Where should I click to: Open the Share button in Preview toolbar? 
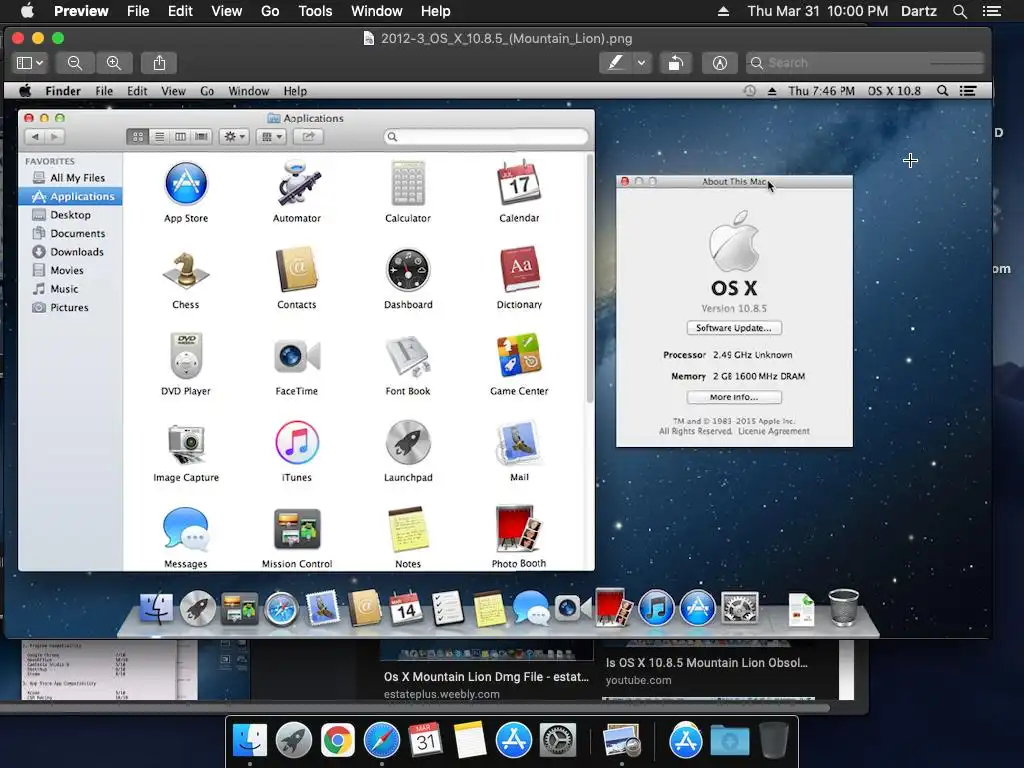159,63
